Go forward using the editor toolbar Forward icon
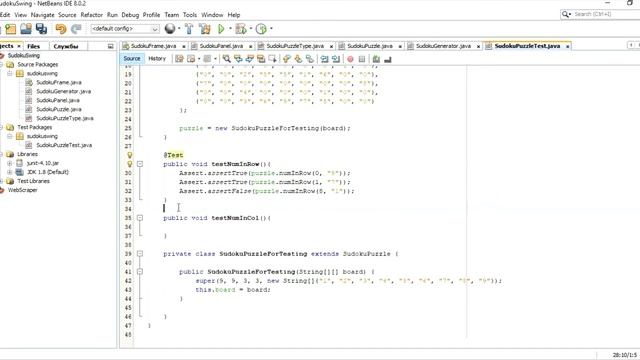The width and height of the screenshot is (640, 360). [x=207, y=59]
